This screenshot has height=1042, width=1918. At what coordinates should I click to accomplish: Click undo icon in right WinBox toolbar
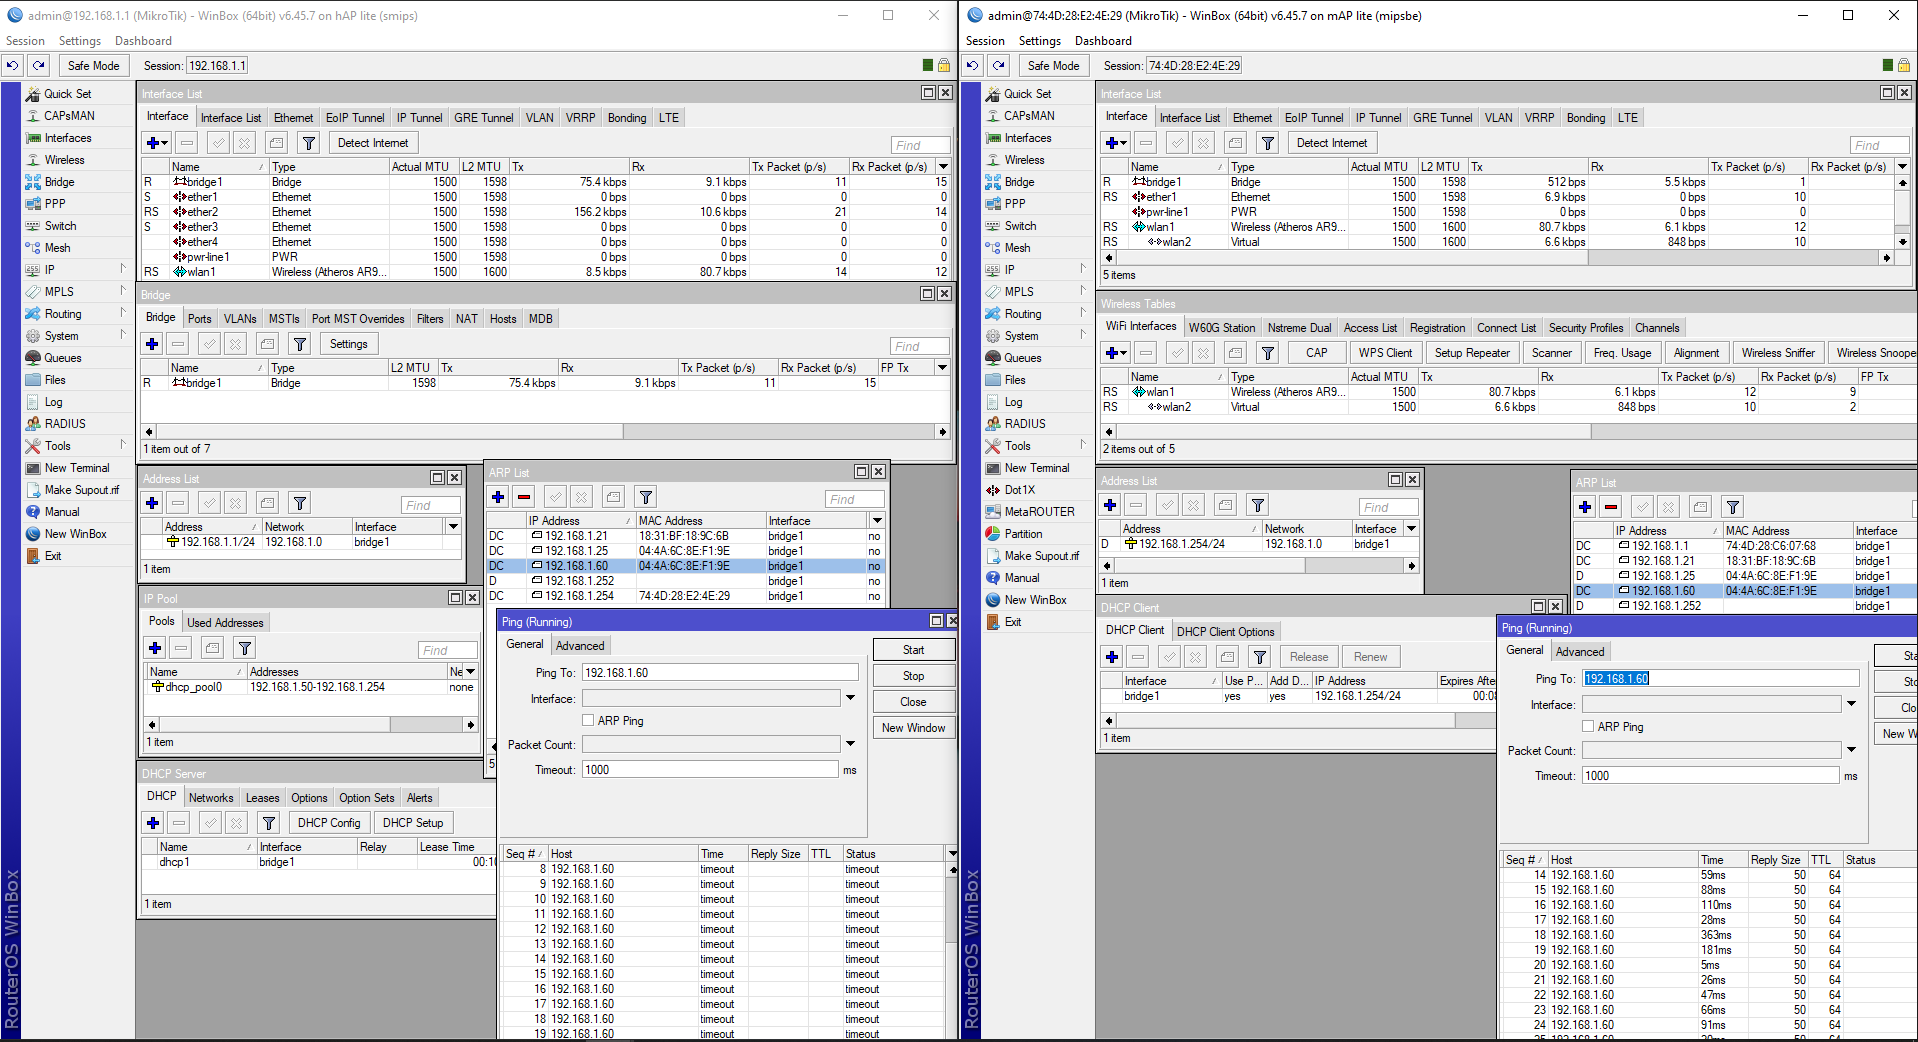coord(972,66)
